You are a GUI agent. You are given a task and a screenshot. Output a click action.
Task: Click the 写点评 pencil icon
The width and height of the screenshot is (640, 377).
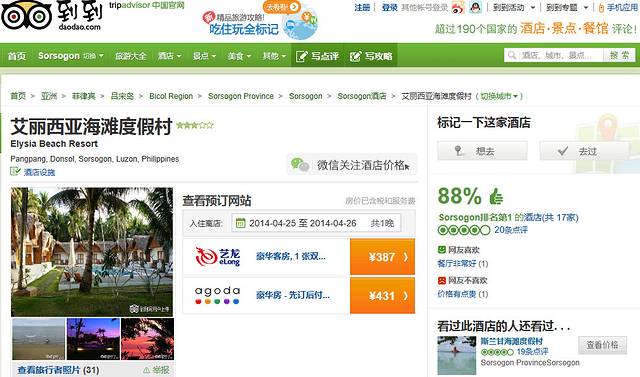[301, 56]
